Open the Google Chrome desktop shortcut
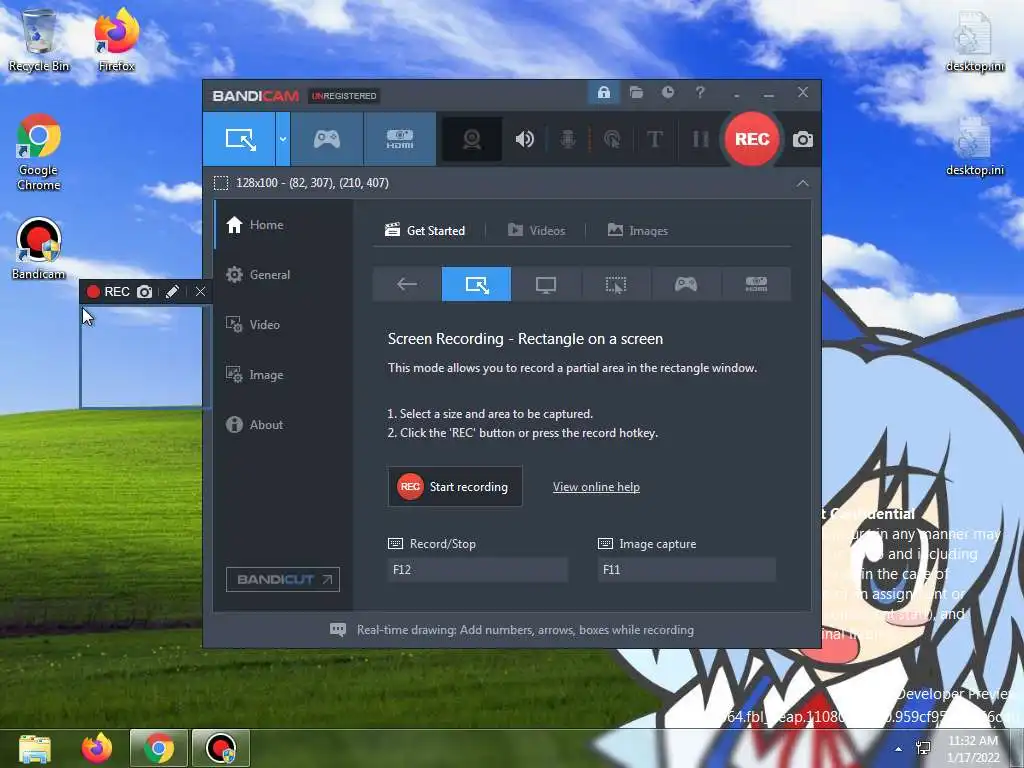The height and width of the screenshot is (768, 1024). tap(39, 153)
